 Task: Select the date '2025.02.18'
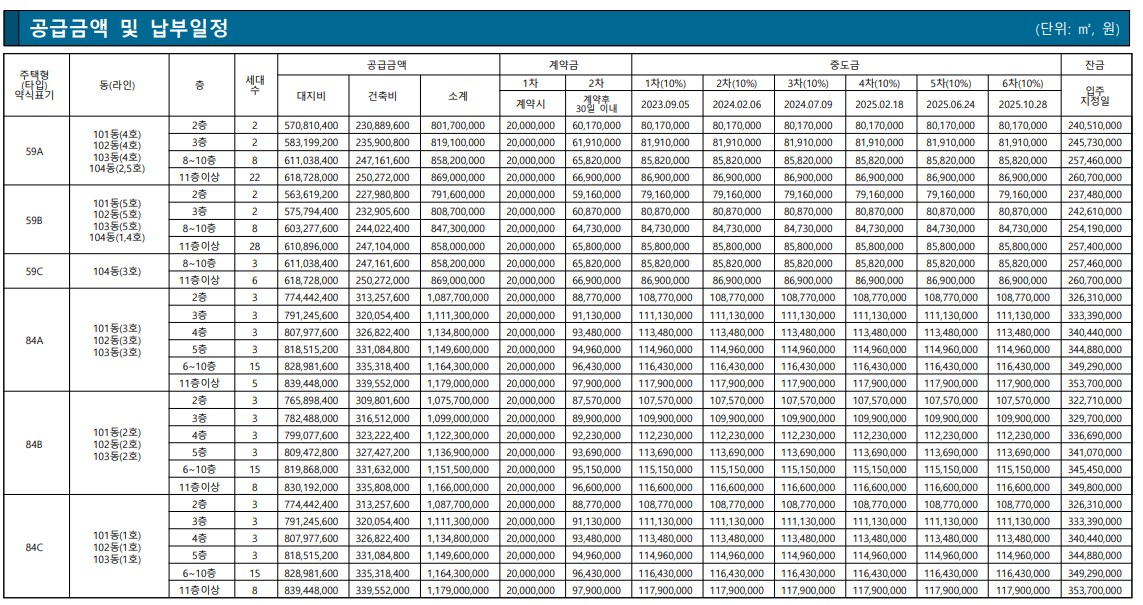click(x=879, y=104)
